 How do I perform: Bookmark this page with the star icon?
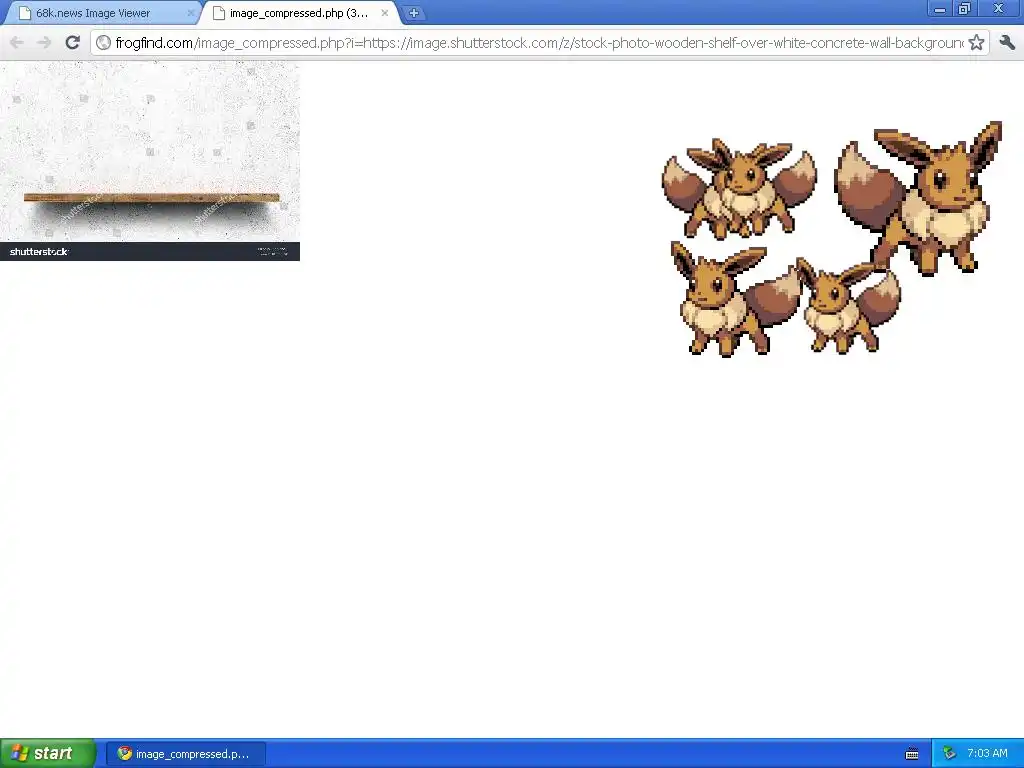pyautogui.click(x=976, y=43)
